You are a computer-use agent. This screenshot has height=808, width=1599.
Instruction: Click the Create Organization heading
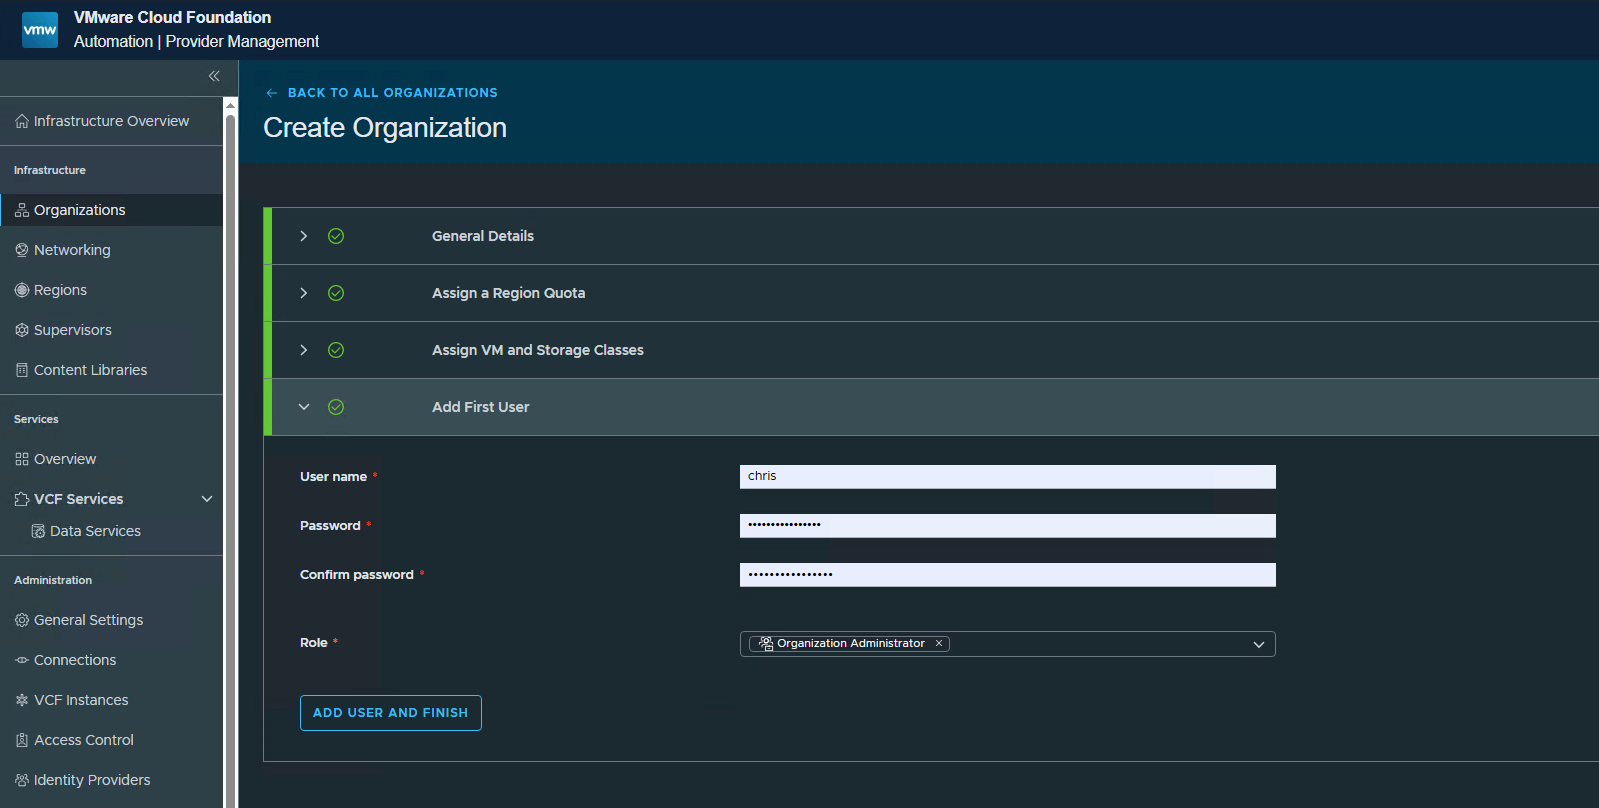point(385,128)
